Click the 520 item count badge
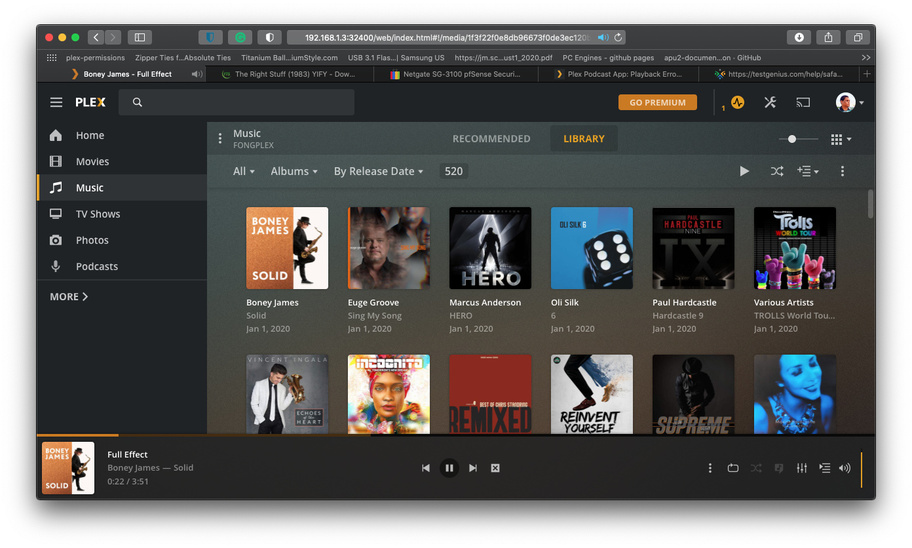912x548 pixels. (454, 171)
